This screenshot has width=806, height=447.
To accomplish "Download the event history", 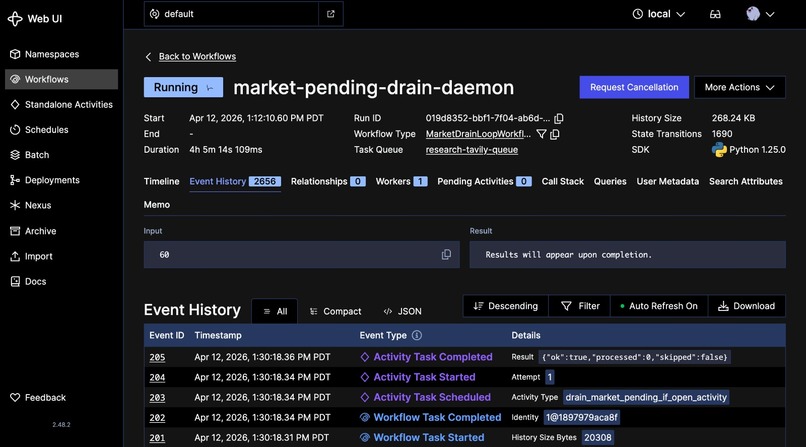I will click(746, 306).
